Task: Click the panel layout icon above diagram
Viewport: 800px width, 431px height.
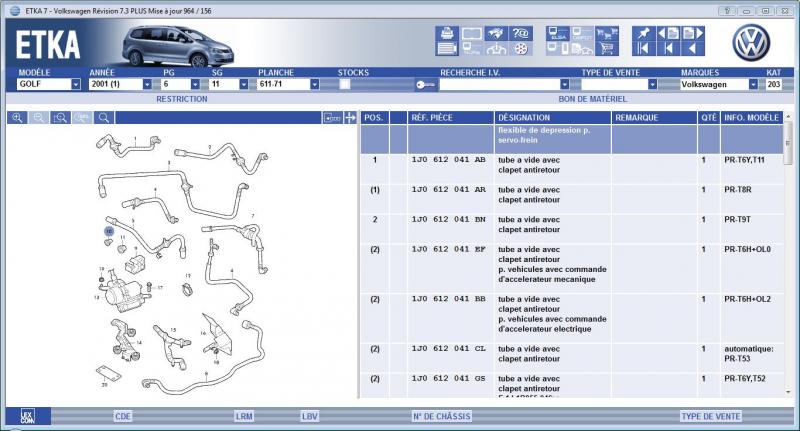Action: [x=332, y=118]
